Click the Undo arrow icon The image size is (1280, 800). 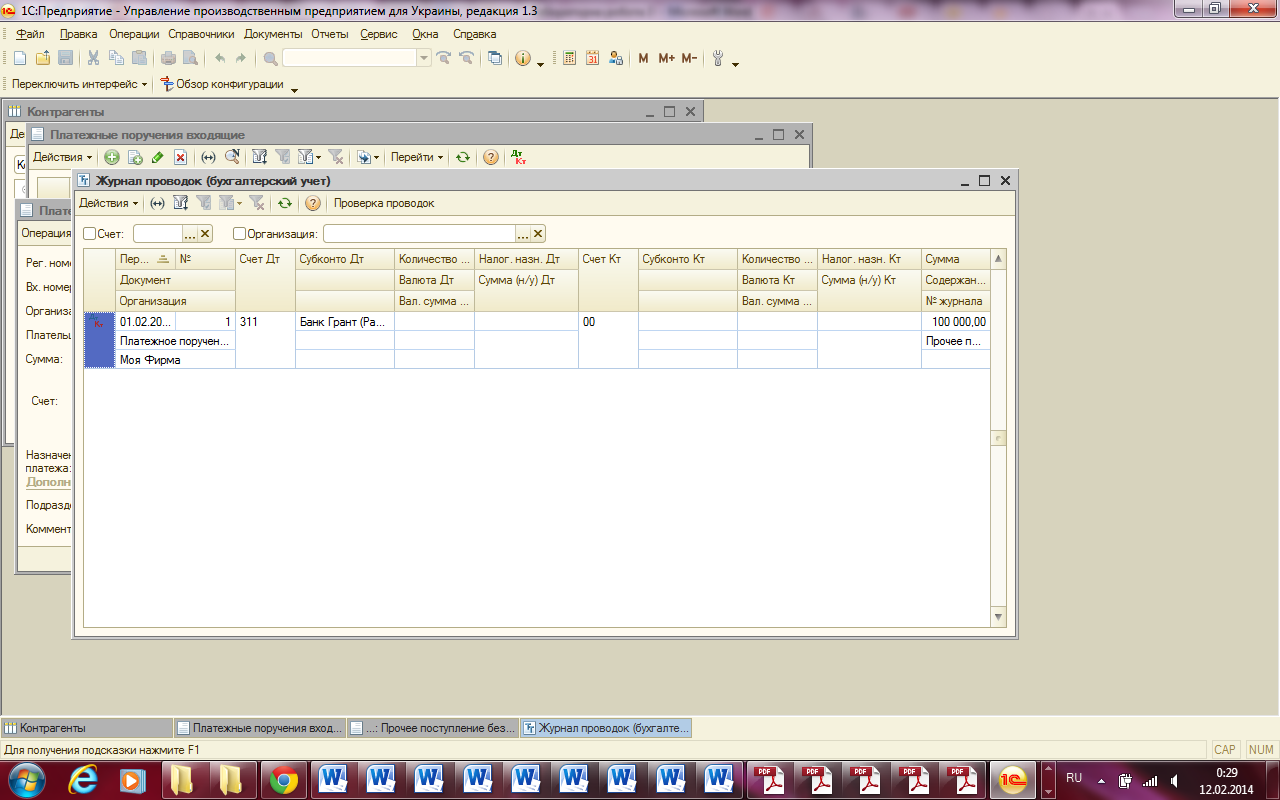coord(219,59)
